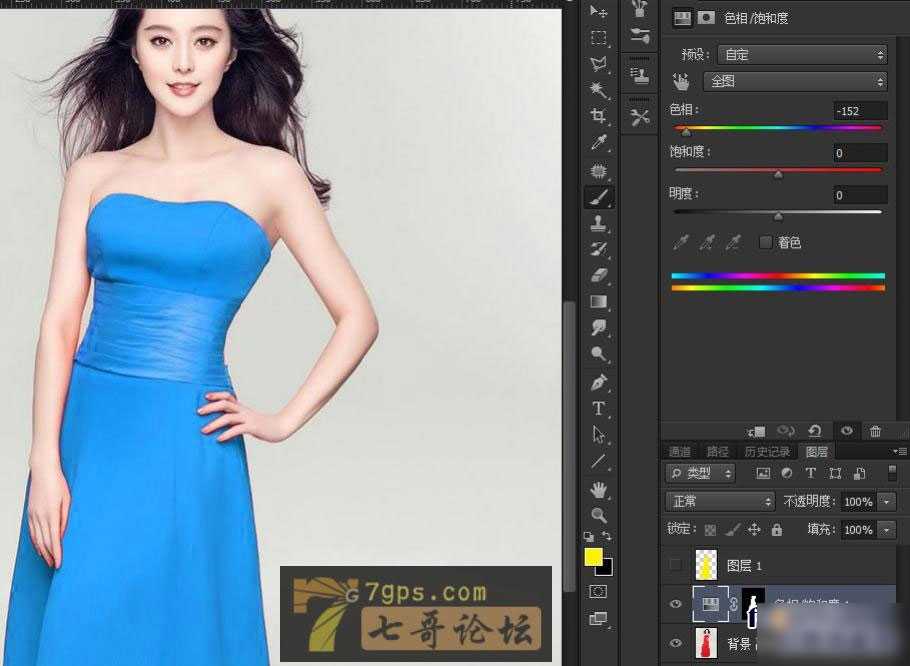Screen dimensions: 910x666
Task: Open the Tool Presets panel icon
Action: click(x=640, y=117)
